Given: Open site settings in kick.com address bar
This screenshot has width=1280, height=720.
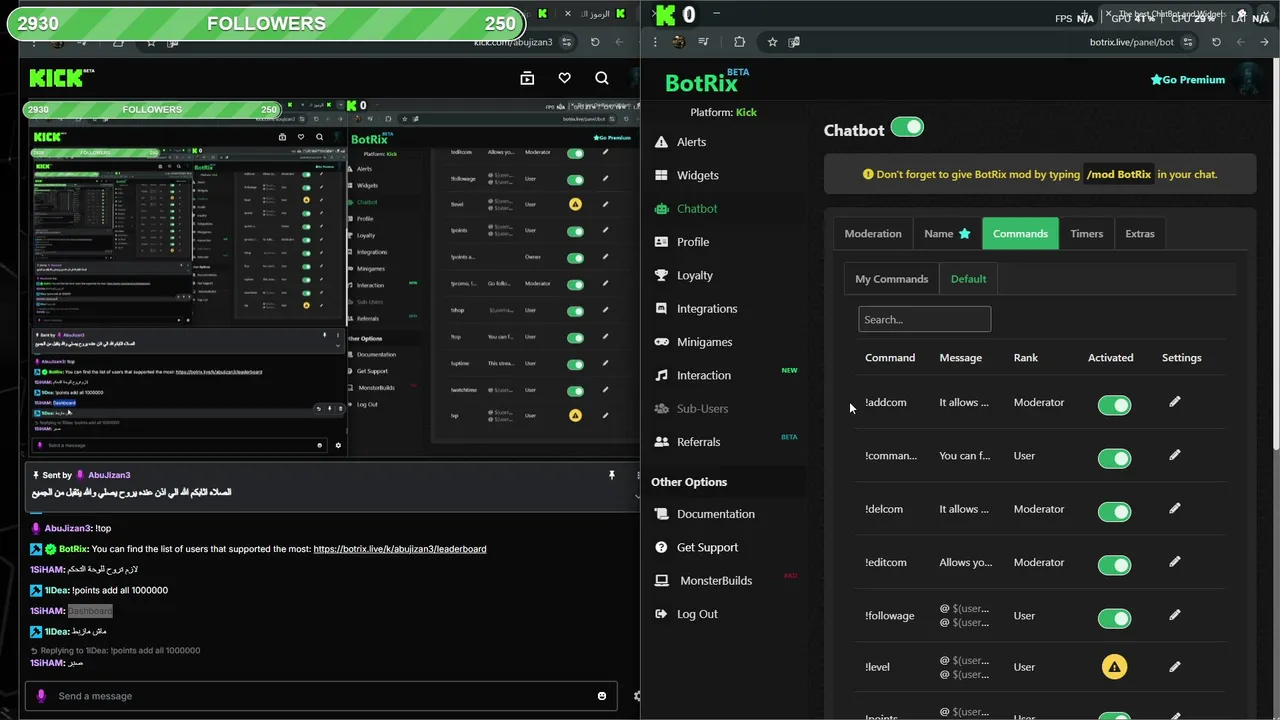Looking at the screenshot, I should pos(567,42).
